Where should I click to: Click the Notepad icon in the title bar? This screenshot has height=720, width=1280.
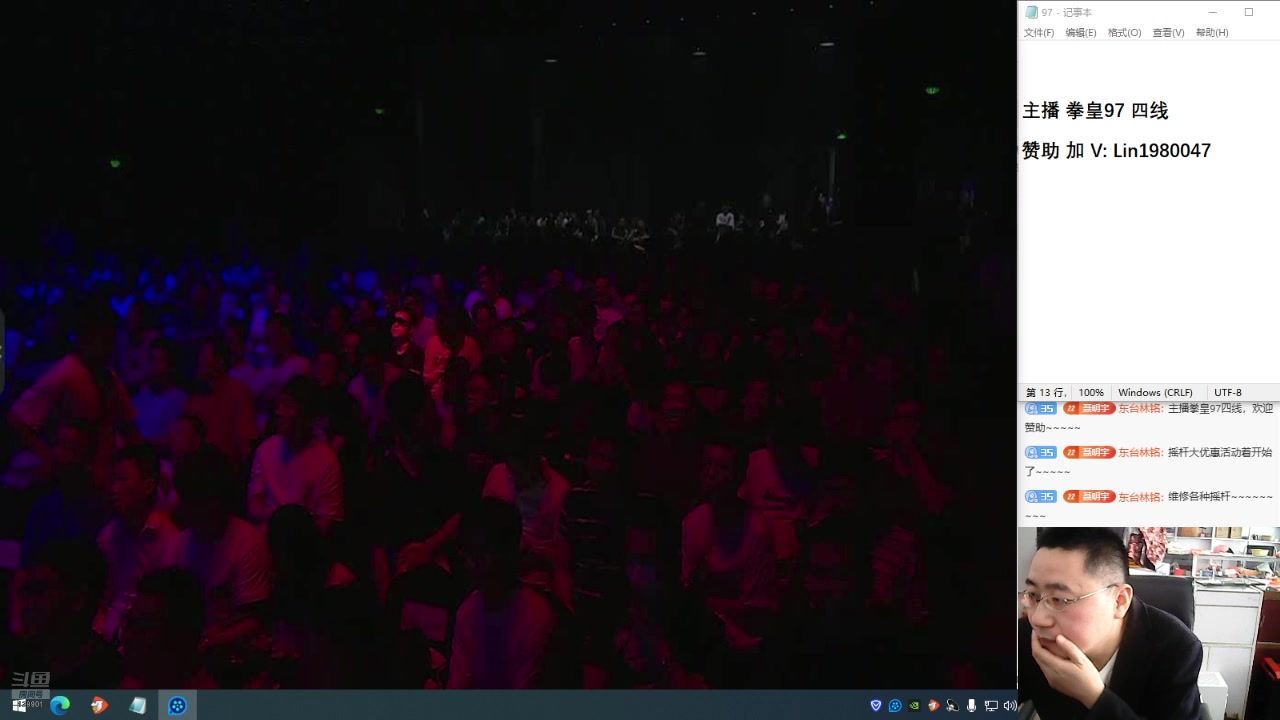pos(1031,12)
